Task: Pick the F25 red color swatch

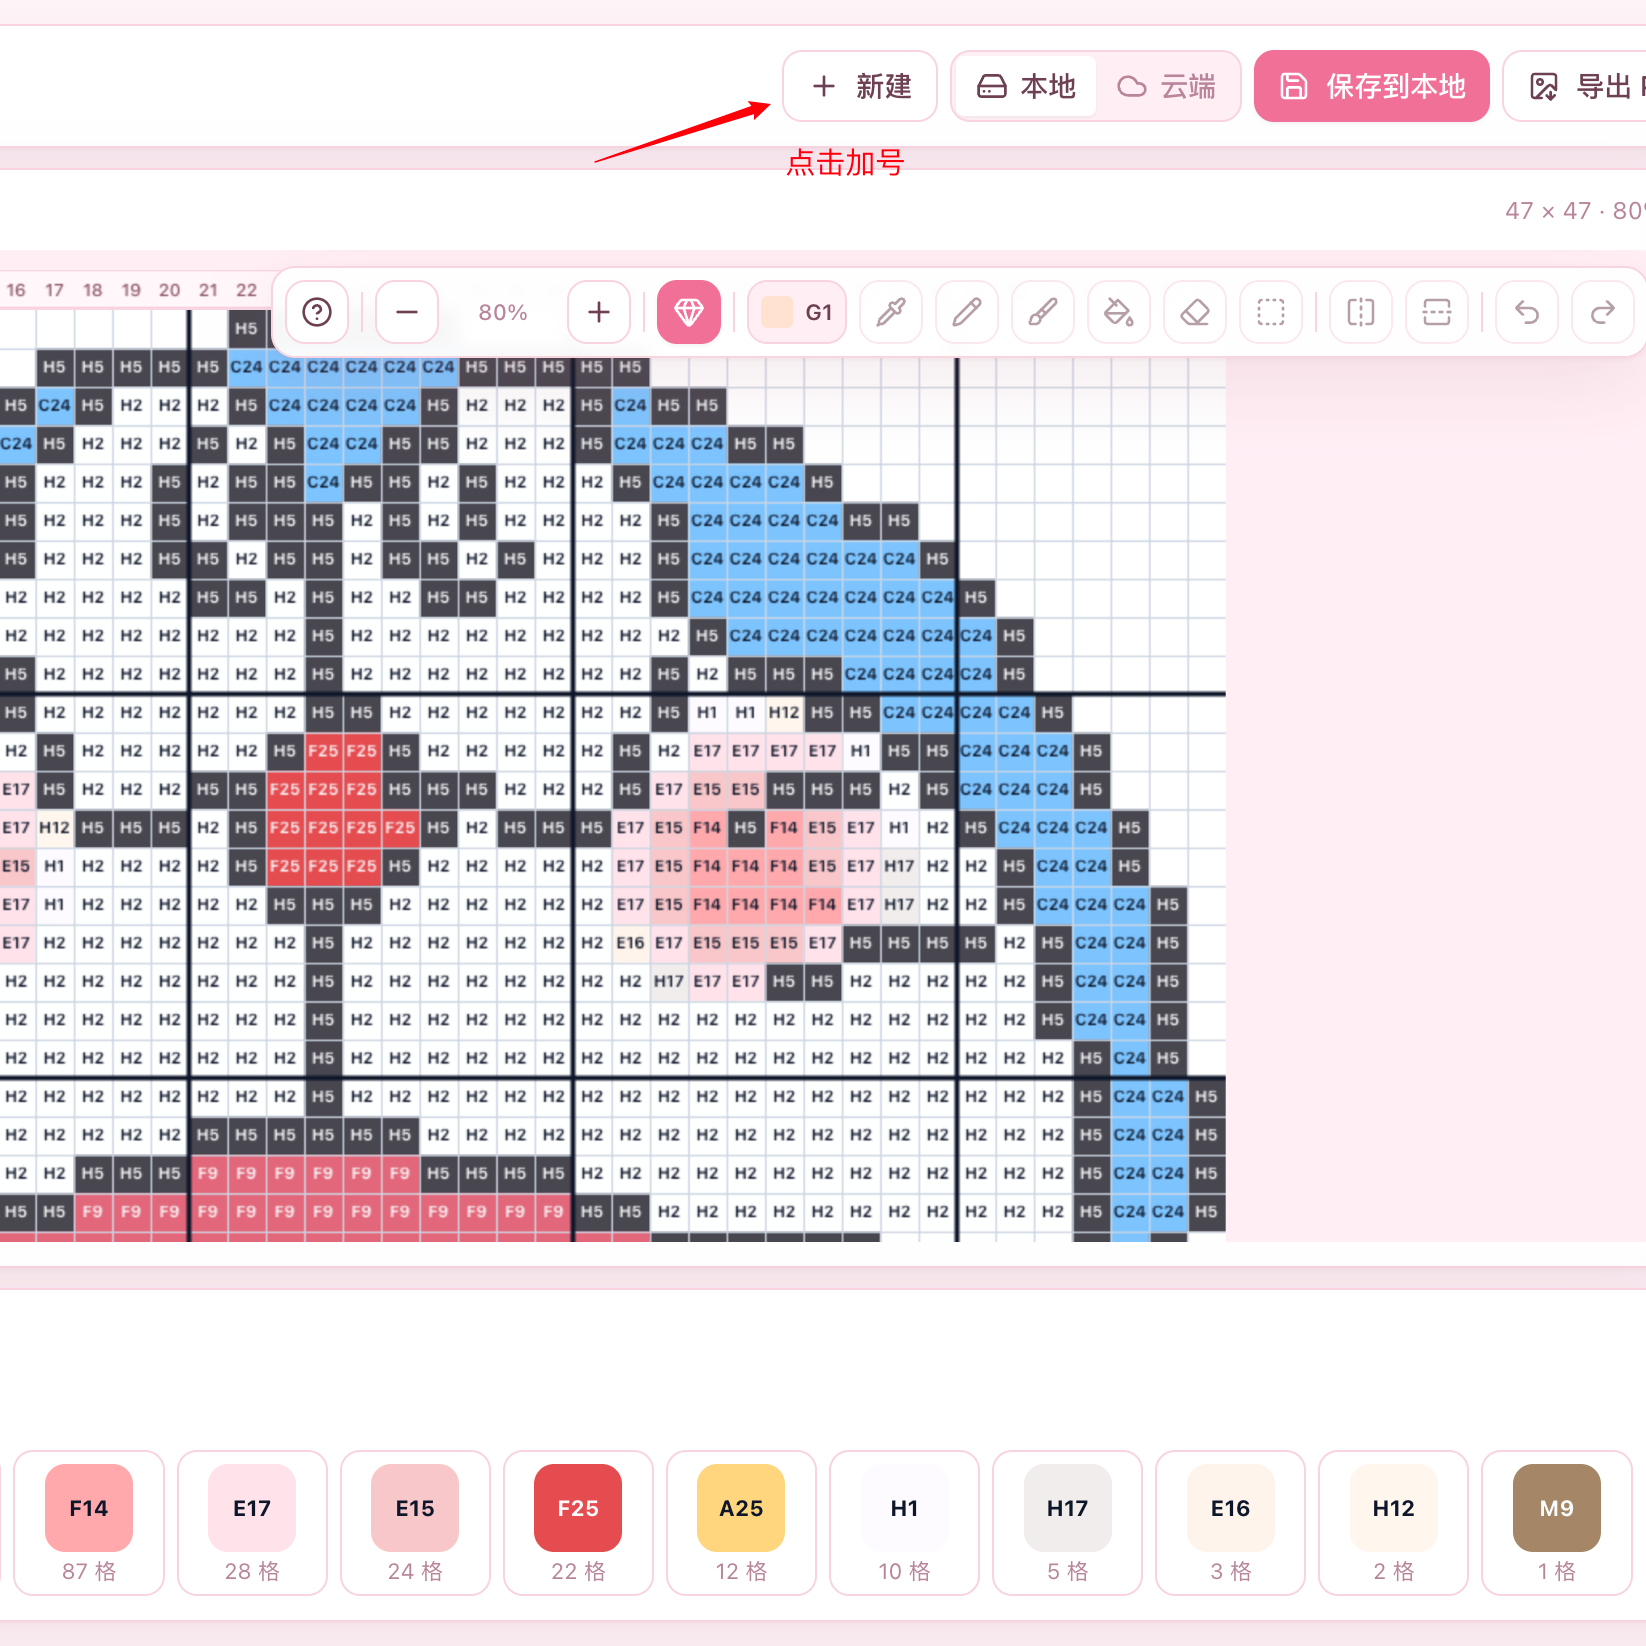Action: (x=578, y=1522)
